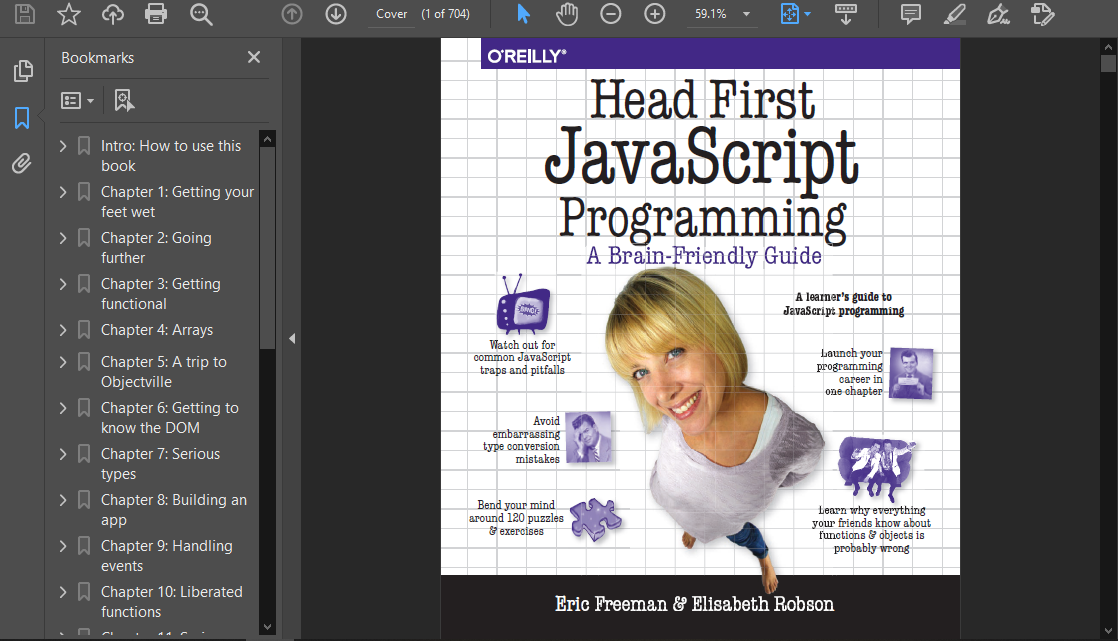Choose the arrow selection tool
The height and width of the screenshot is (641, 1118).
pos(523,14)
